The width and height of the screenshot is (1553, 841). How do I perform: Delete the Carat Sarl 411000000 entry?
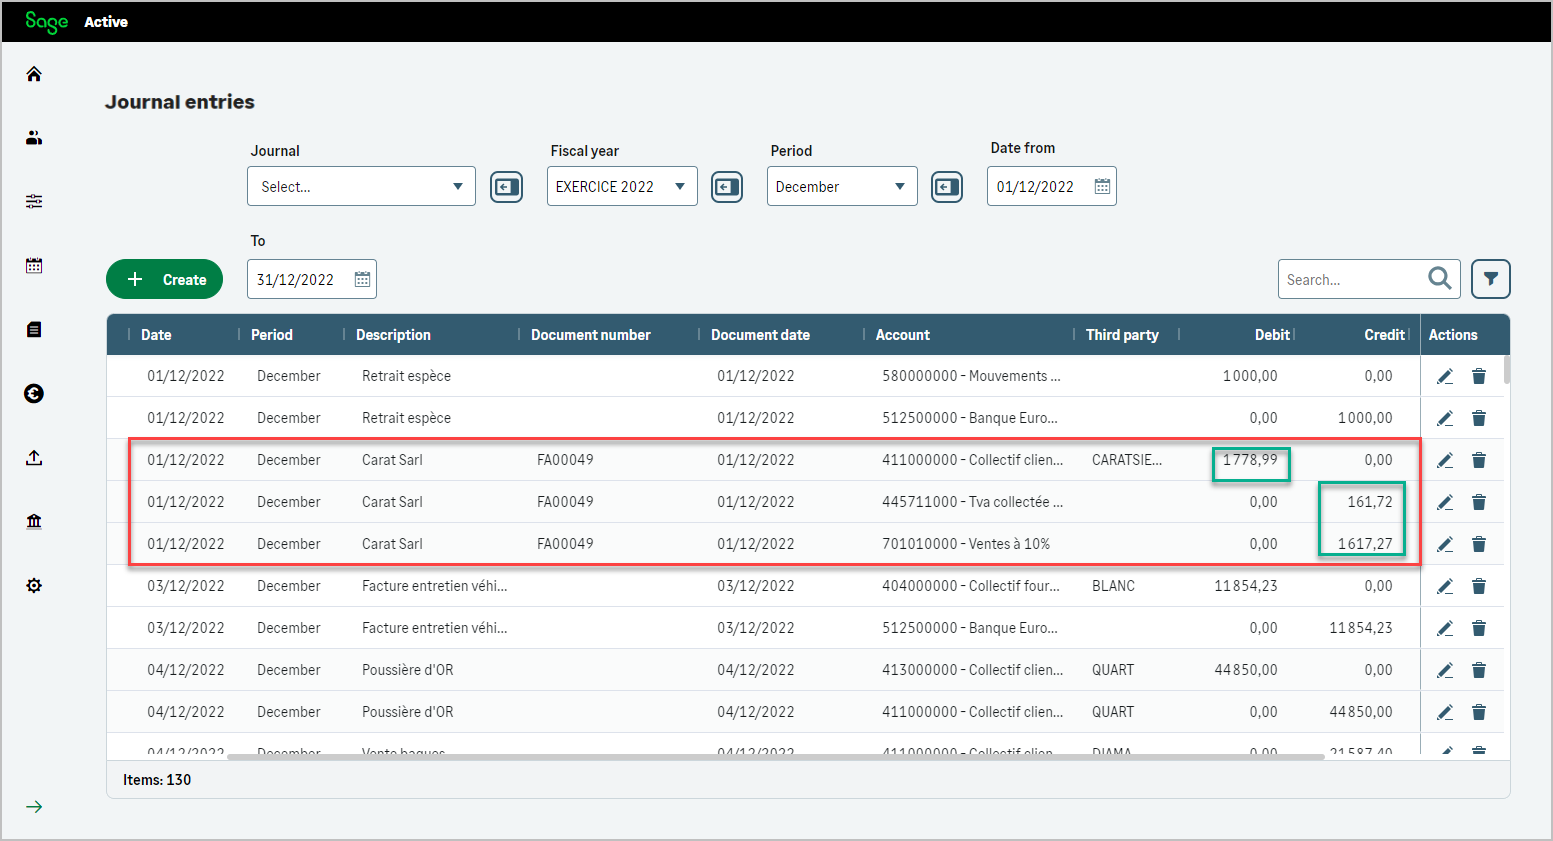(1479, 460)
